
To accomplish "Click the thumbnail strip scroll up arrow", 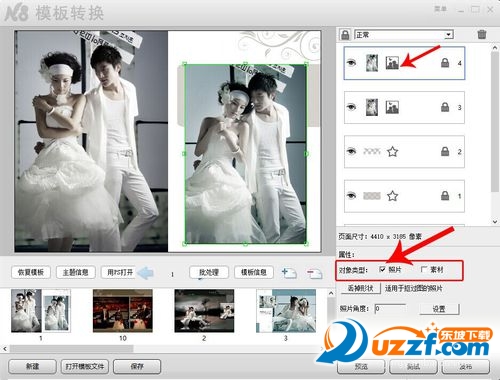I will (331, 293).
